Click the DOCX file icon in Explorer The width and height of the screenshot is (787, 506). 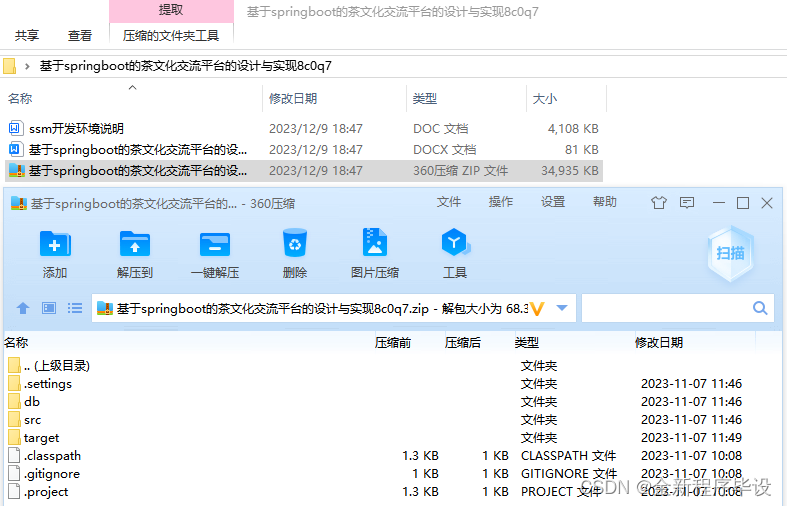pyautogui.click(x=15, y=149)
